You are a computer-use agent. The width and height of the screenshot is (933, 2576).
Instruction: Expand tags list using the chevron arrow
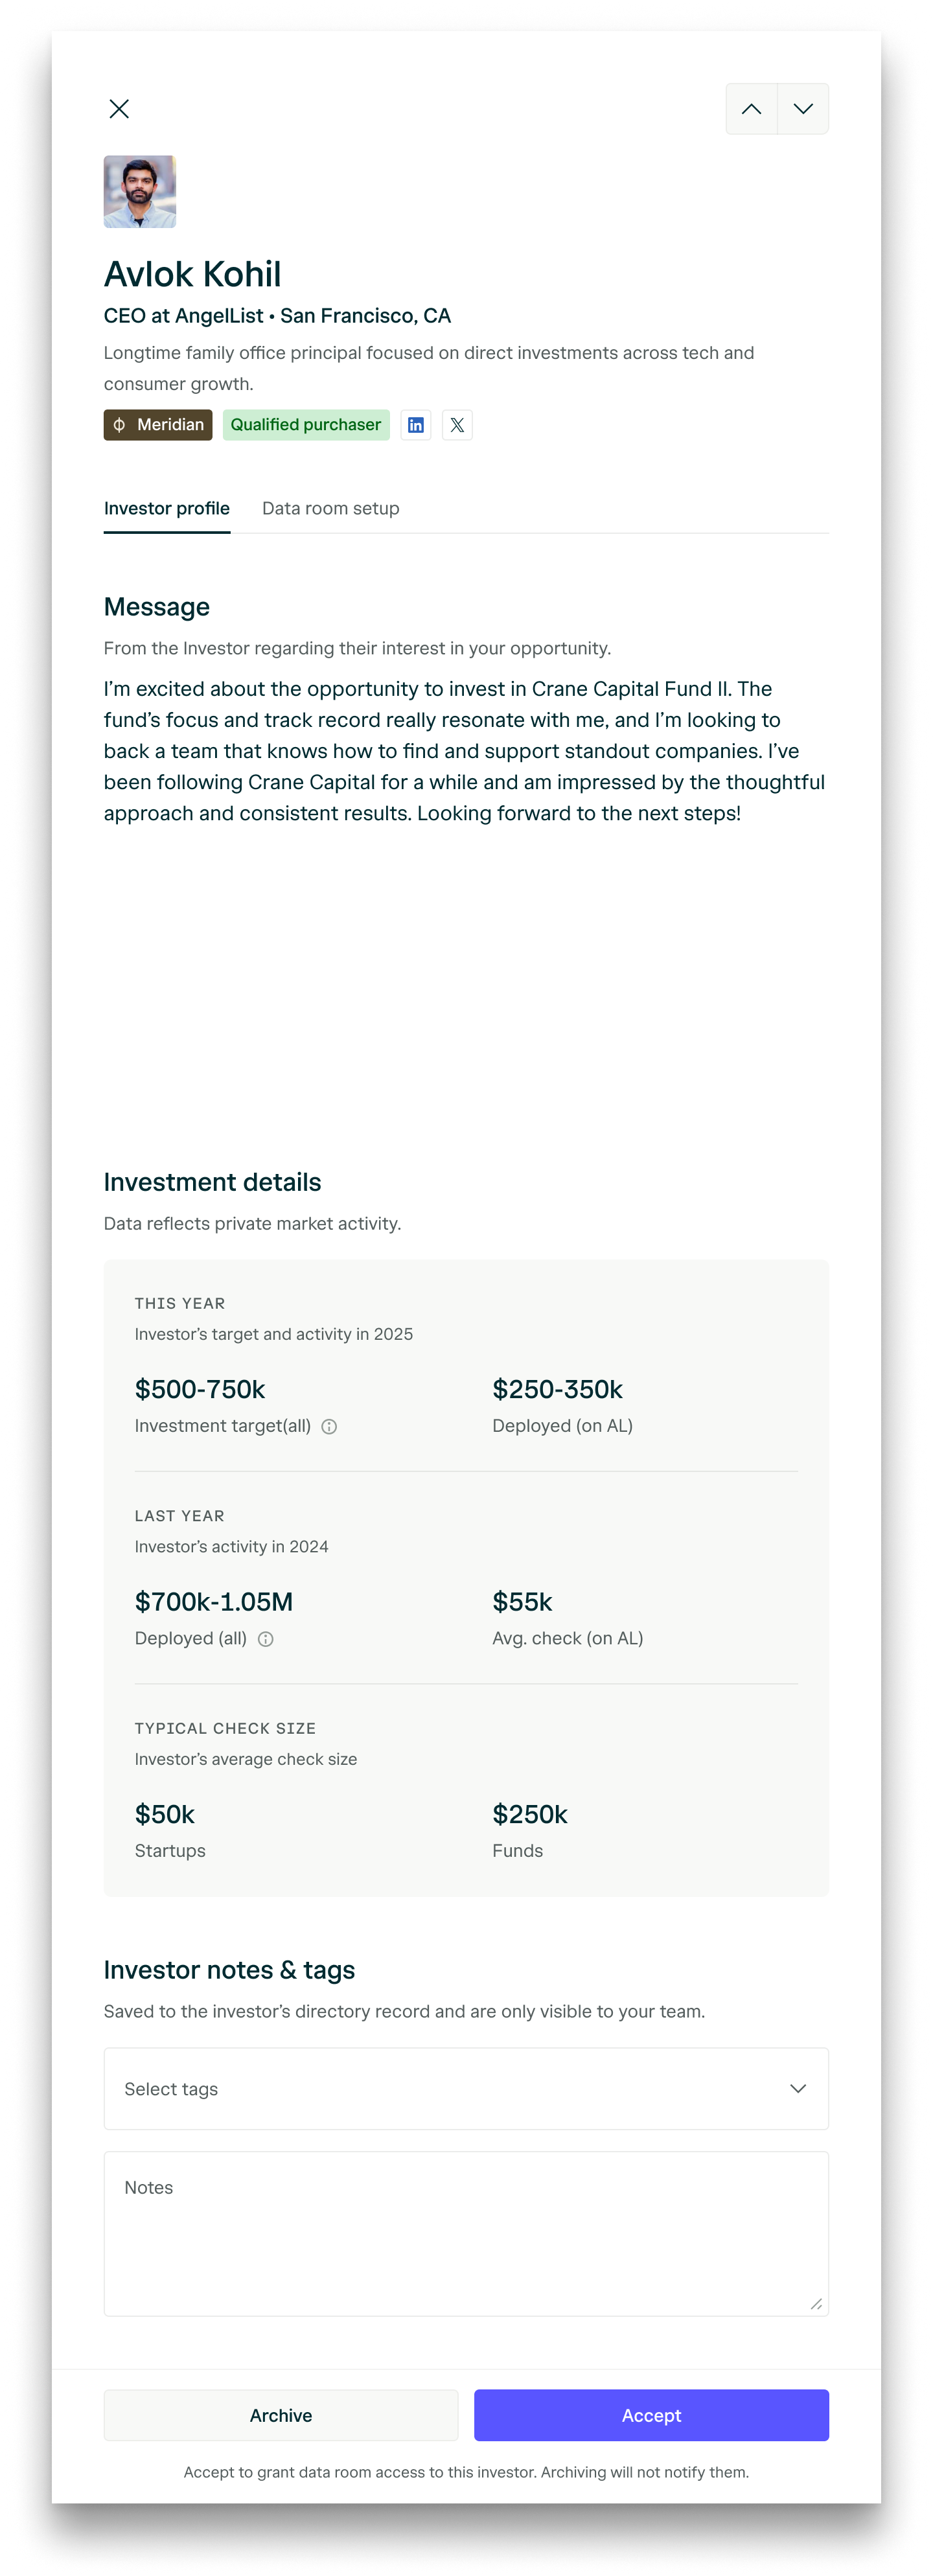tap(798, 2089)
